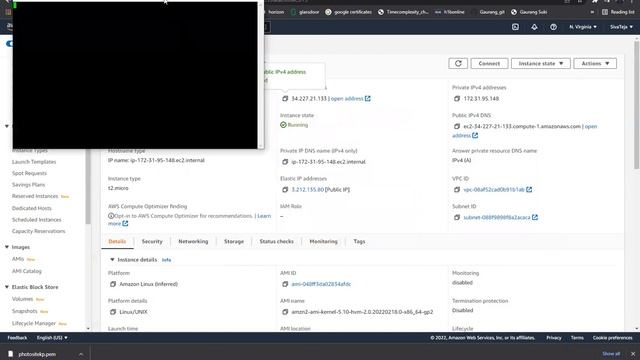Open Scheduled Instances in sidebar
This screenshot has height=360, width=640.
[x=36, y=220]
